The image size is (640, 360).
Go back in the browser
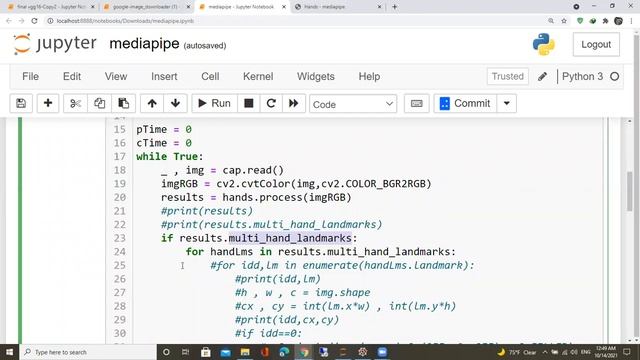(9, 21)
